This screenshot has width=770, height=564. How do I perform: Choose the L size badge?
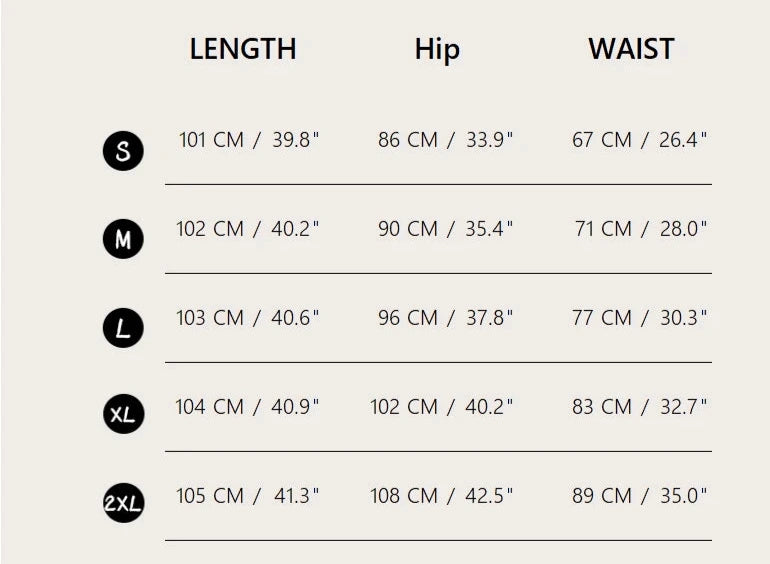pos(123,329)
